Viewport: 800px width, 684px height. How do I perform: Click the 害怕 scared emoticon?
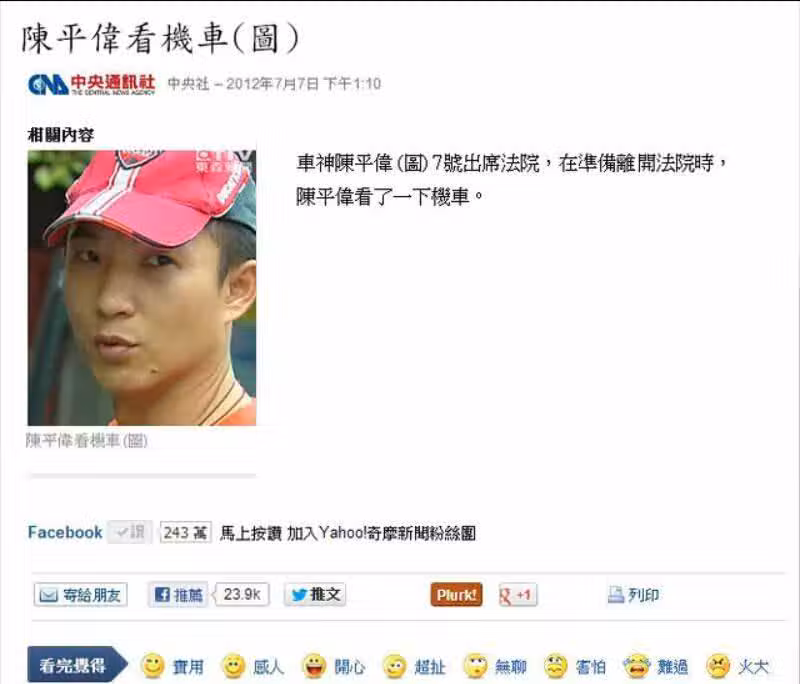click(556, 666)
